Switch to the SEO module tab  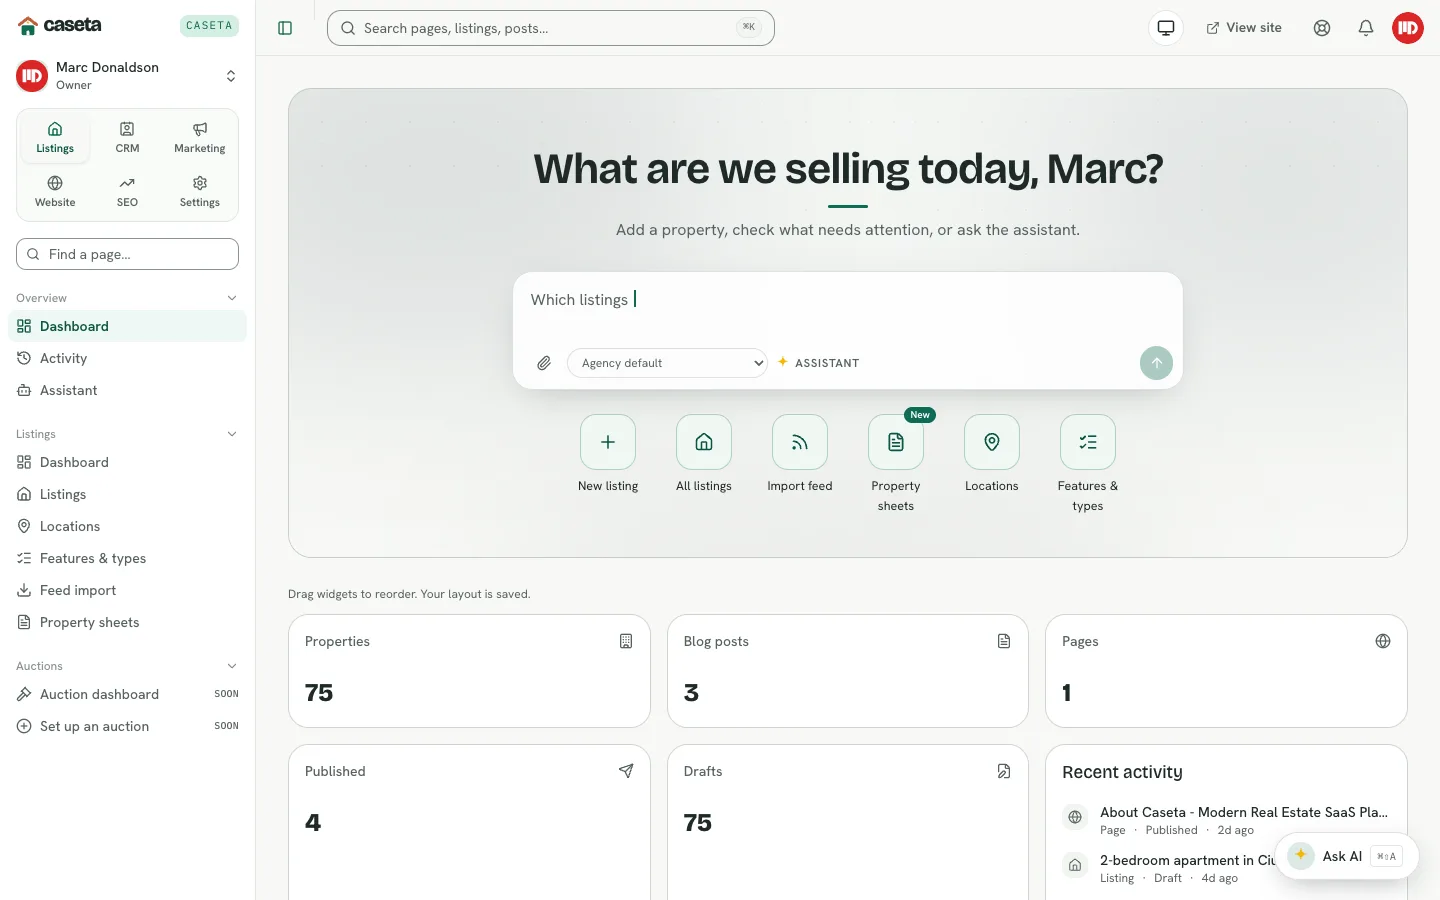click(127, 192)
